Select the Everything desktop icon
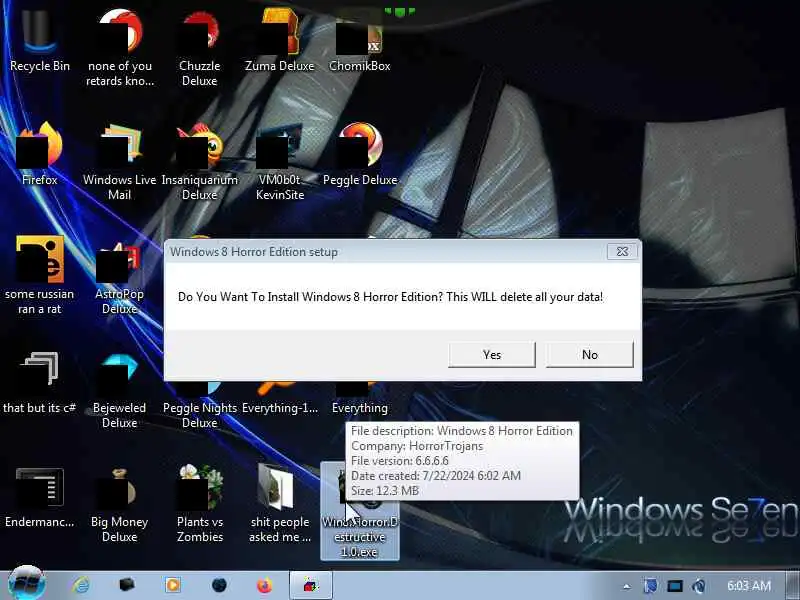 pos(360,401)
